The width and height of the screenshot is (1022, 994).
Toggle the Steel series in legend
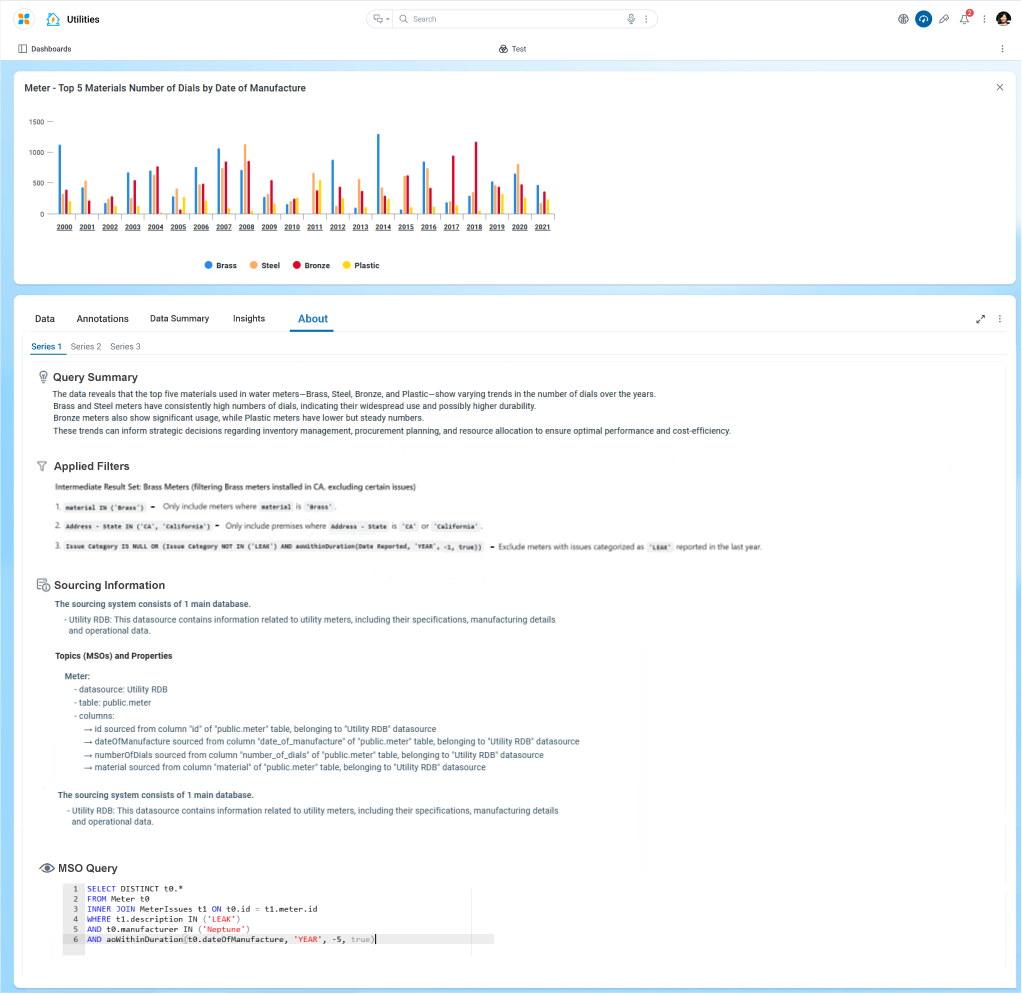tap(265, 265)
